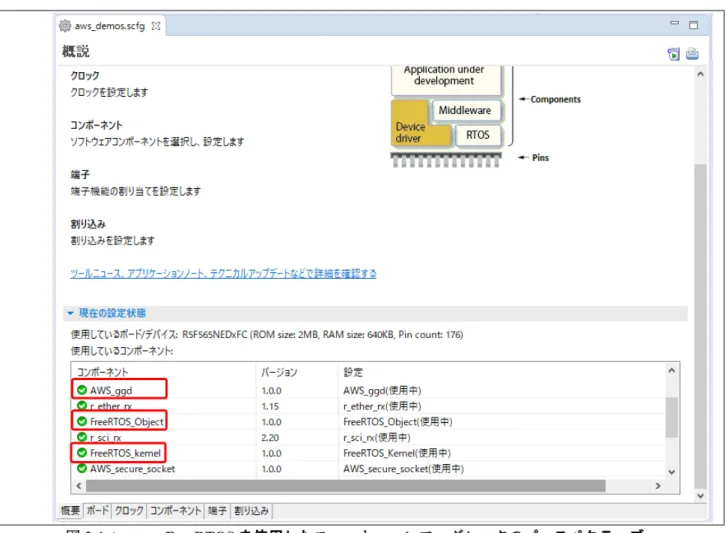Minimize the editor pane
This screenshot has height=533, width=726.
tap(675, 23)
